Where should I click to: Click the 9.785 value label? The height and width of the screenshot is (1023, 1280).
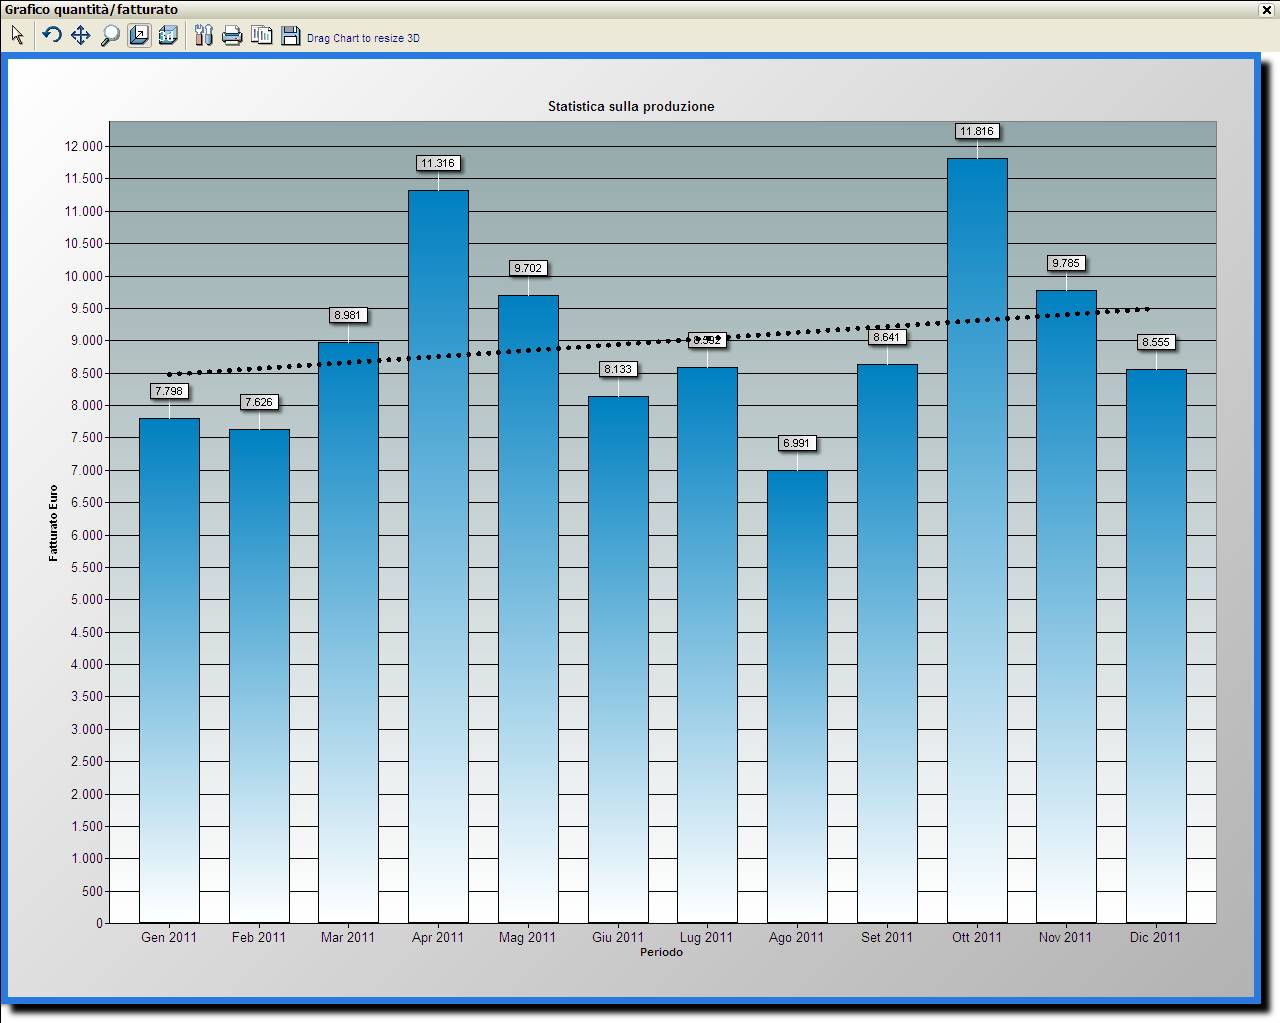pos(1066,263)
